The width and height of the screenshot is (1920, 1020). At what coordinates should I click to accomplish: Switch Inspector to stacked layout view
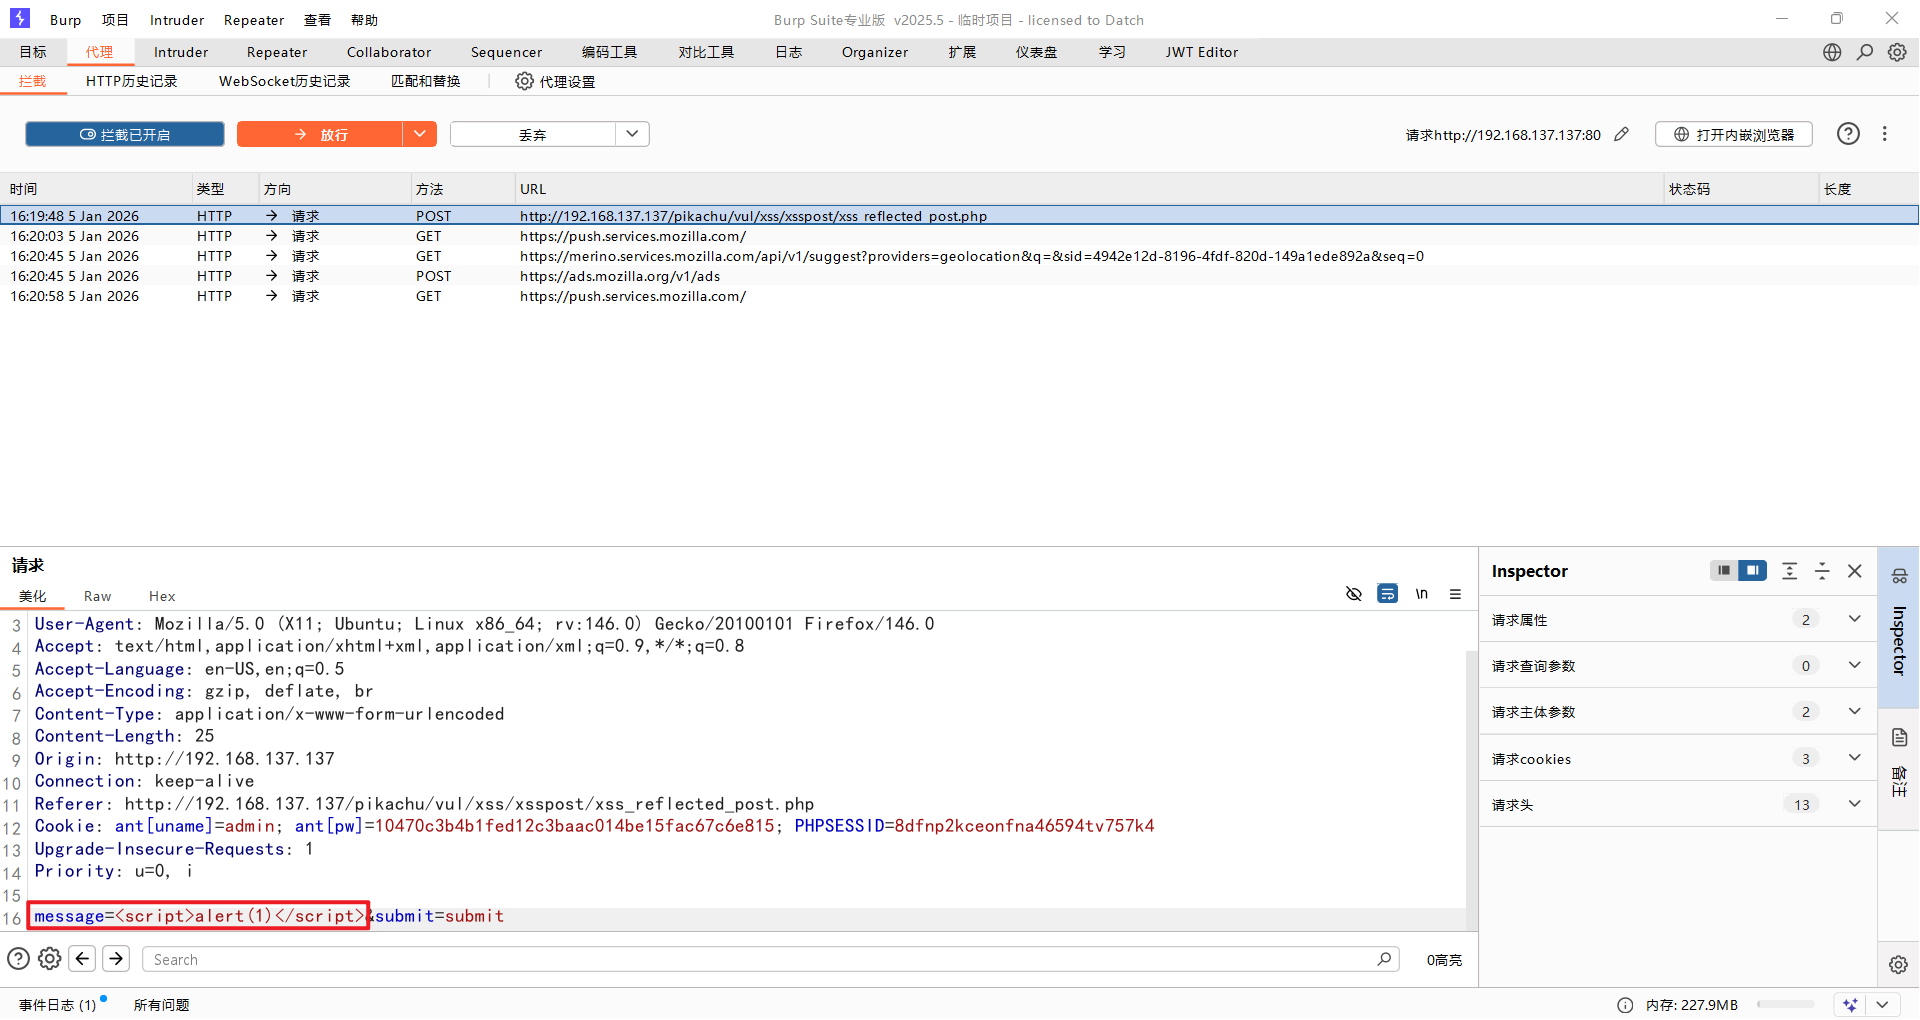(x=1723, y=570)
